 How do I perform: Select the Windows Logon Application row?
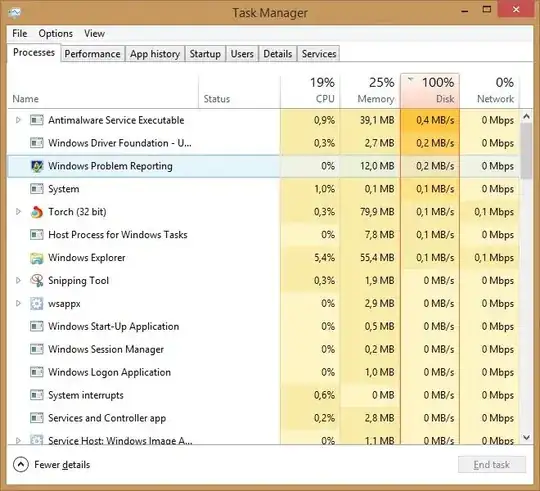(263, 372)
